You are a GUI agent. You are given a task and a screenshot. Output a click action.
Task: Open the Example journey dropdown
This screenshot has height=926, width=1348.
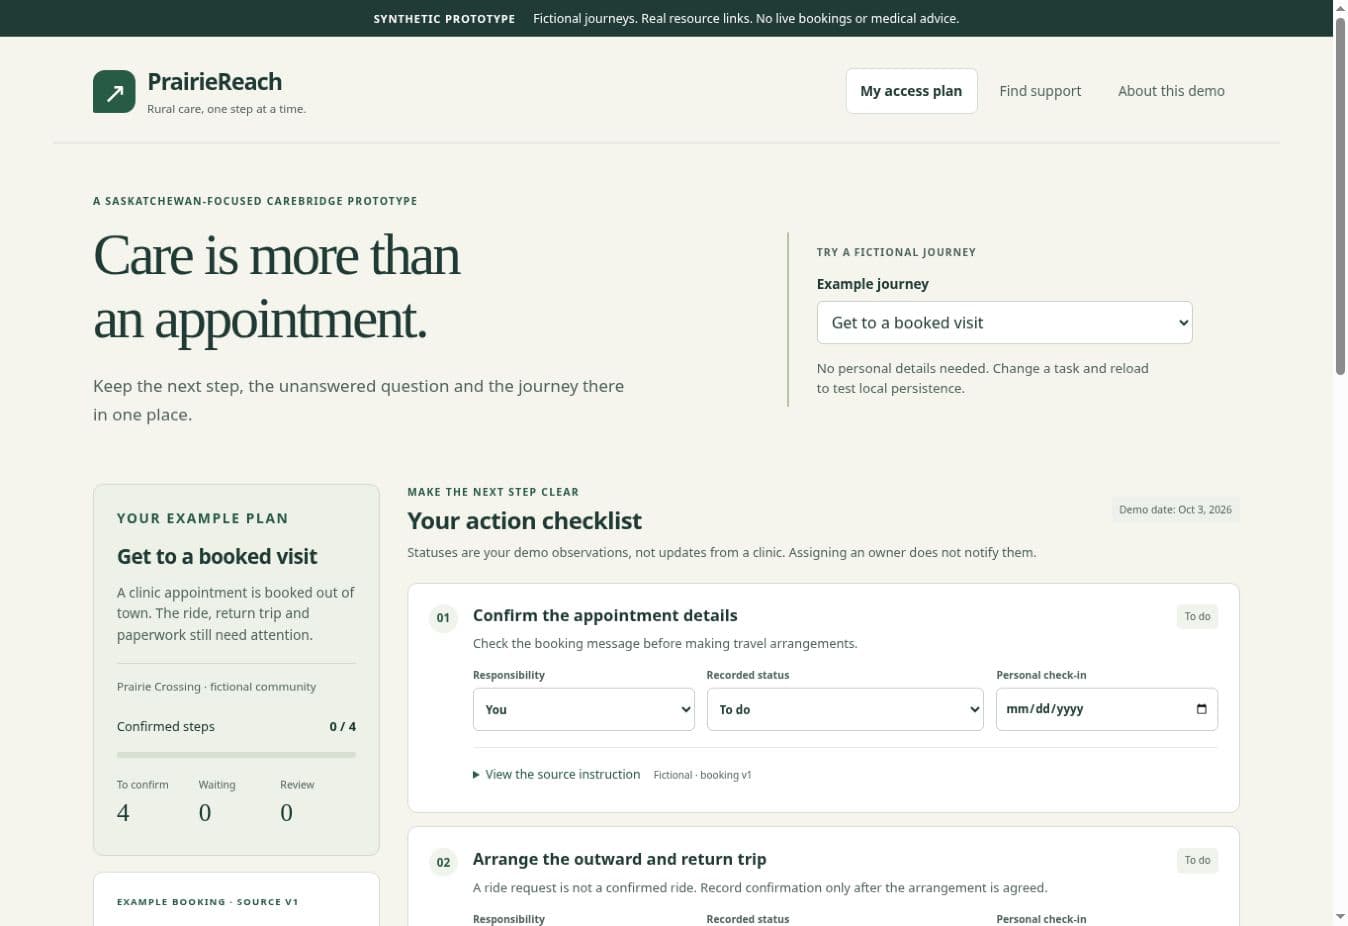coord(1004,323)
